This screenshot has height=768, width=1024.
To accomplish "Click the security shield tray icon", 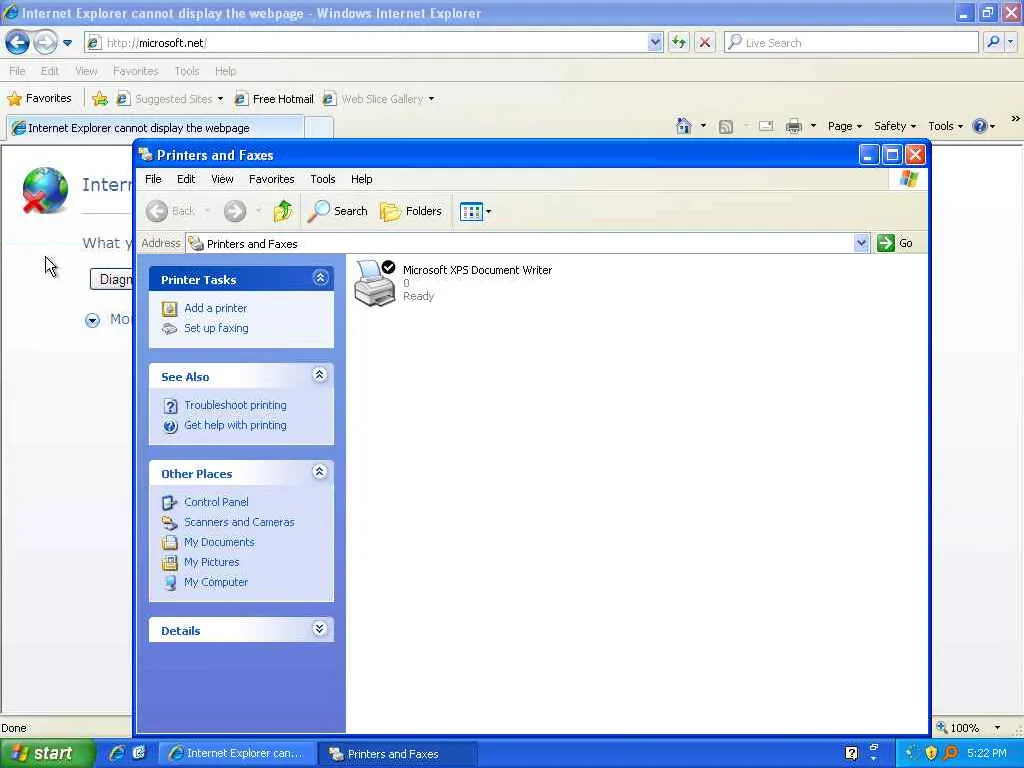I will click(931, 753).
